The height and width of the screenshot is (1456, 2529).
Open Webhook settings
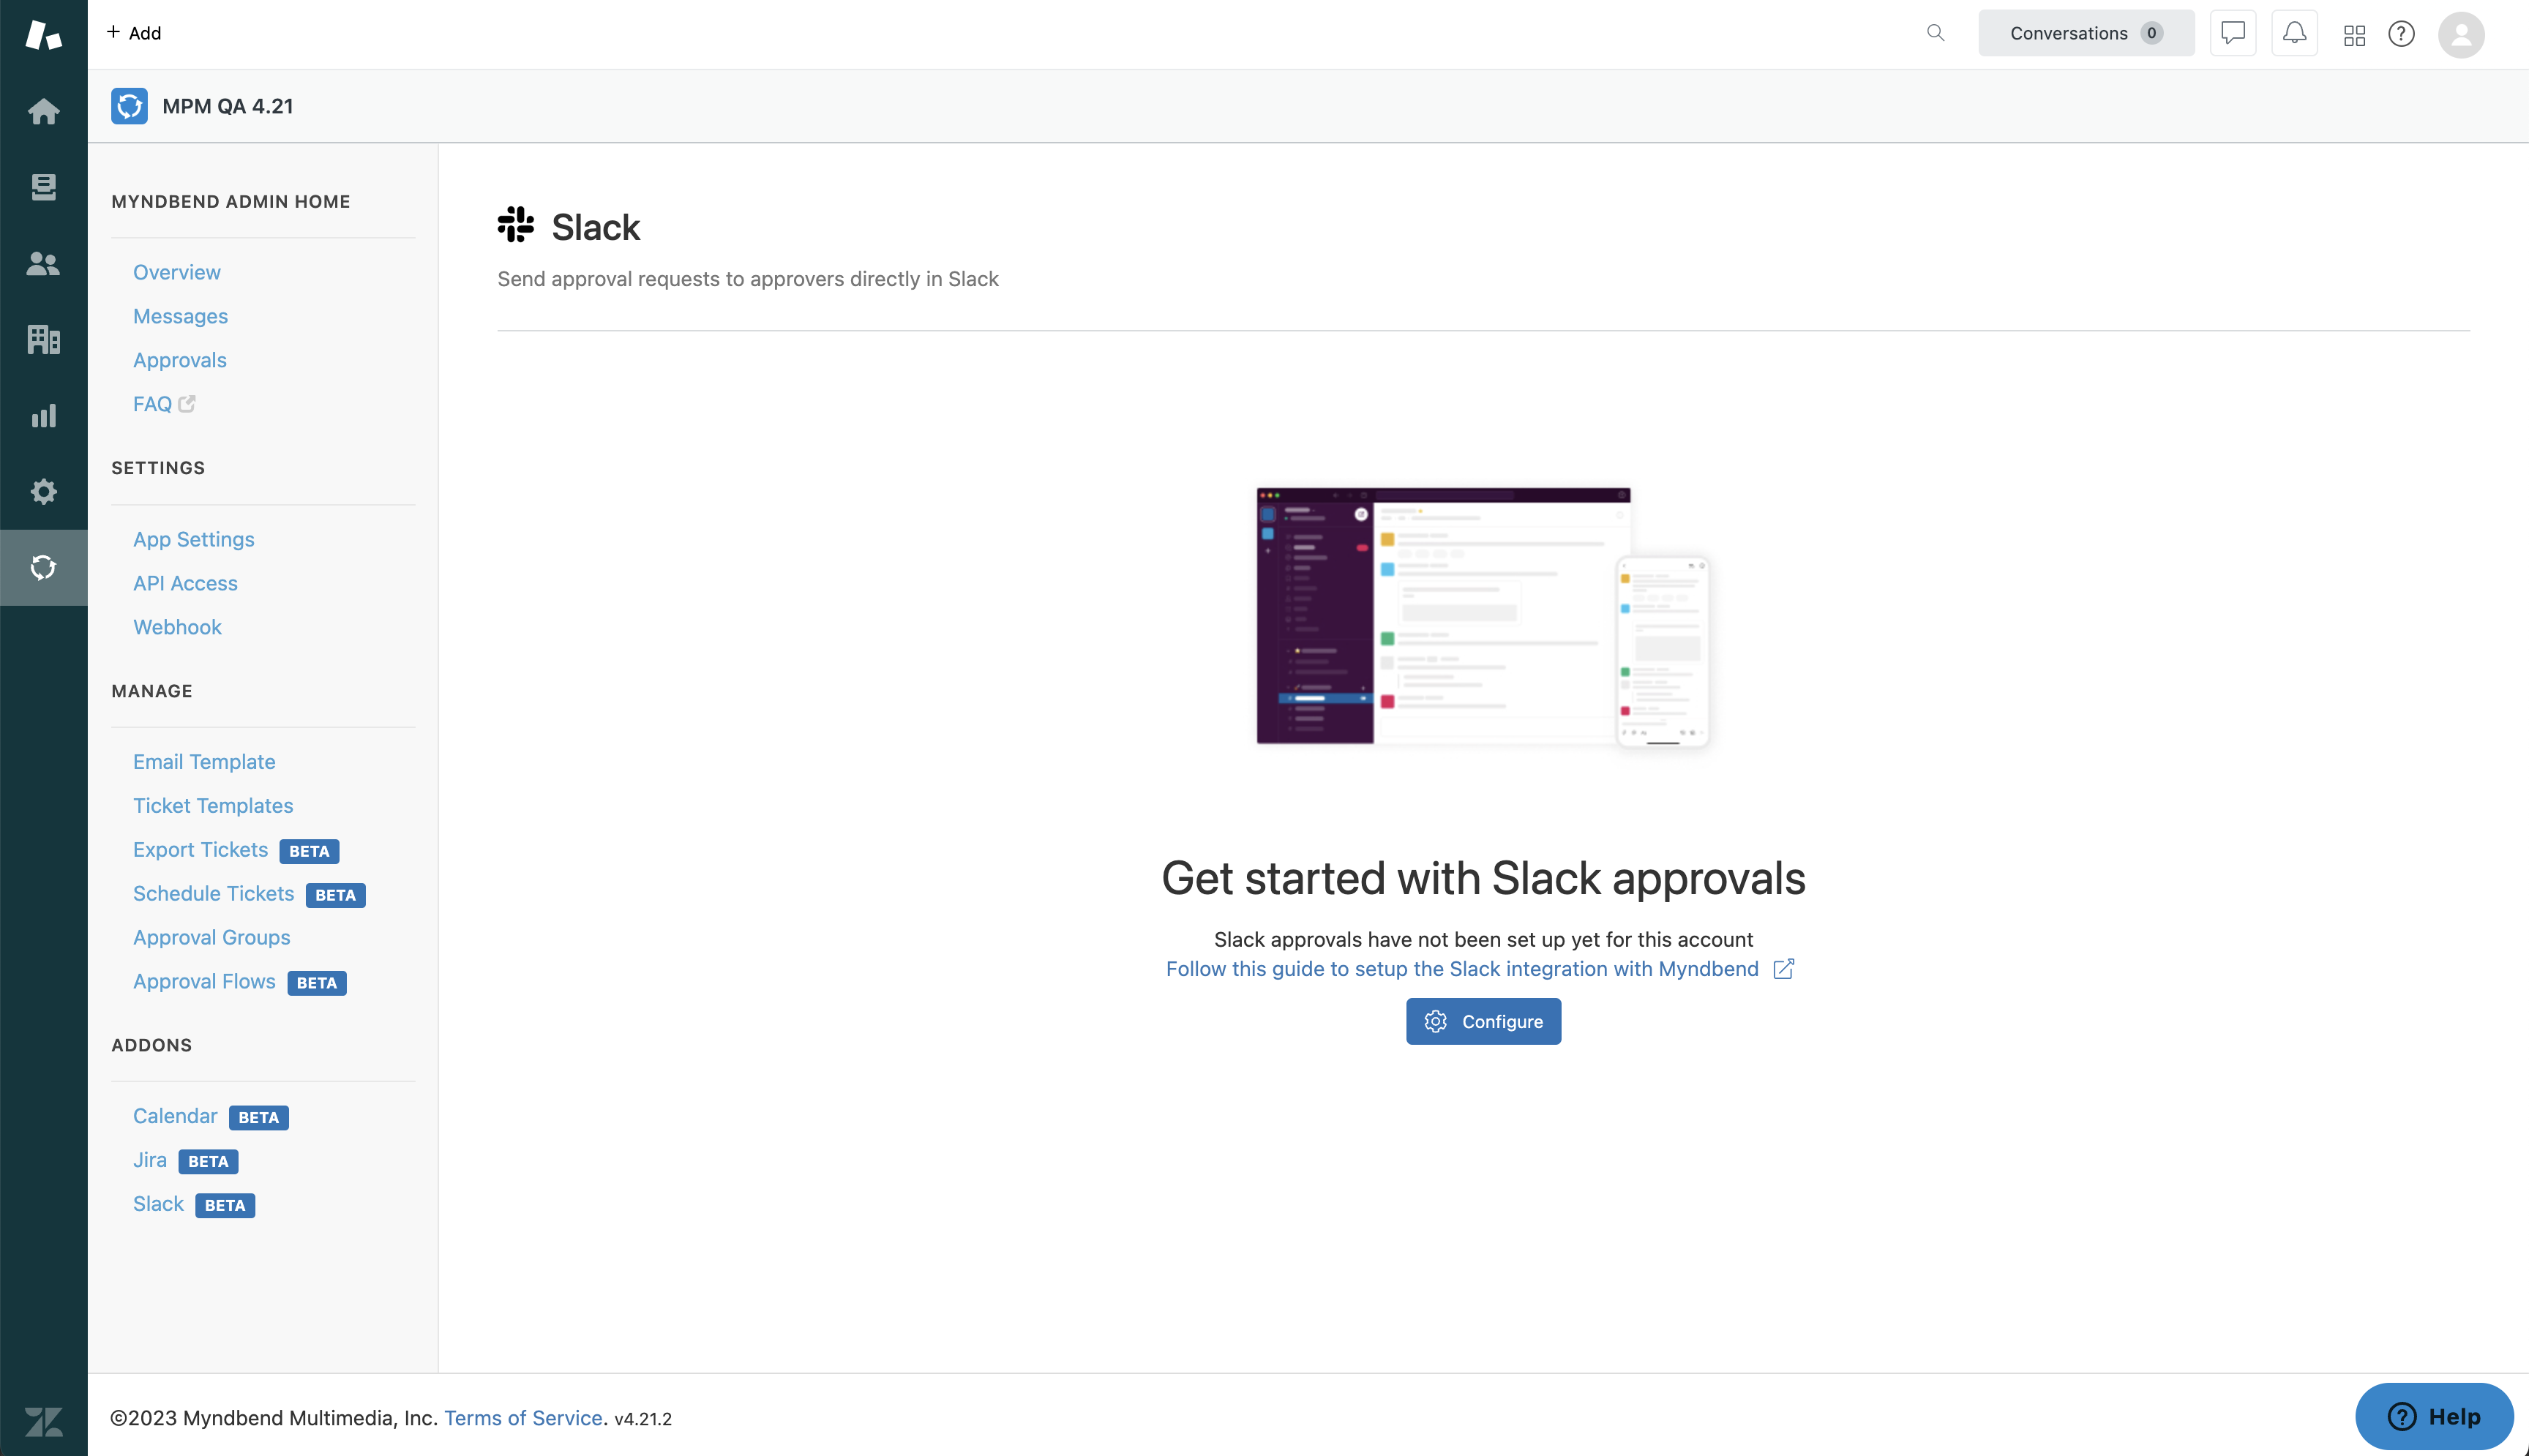click(x=177, y=627)
